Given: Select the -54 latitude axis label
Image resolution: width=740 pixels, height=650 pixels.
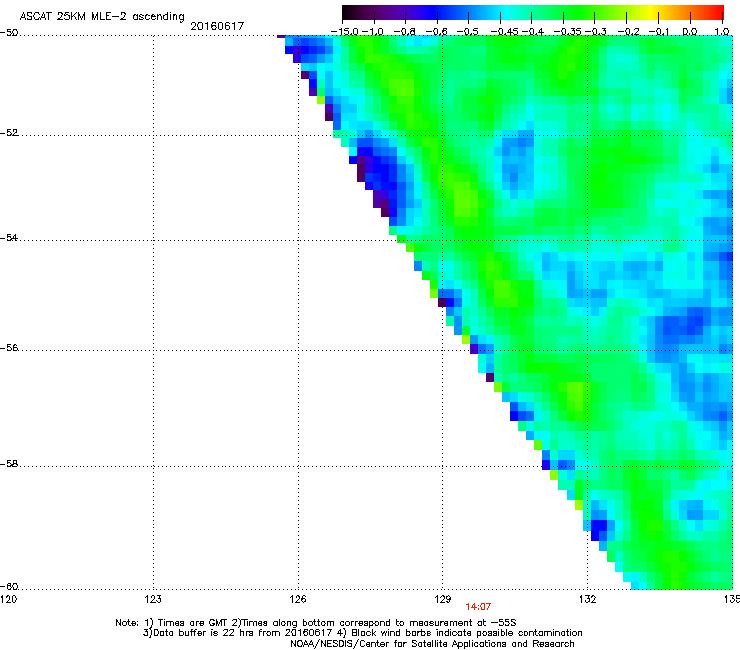Looking at the screenshot, I should click(x=9, y=237).
